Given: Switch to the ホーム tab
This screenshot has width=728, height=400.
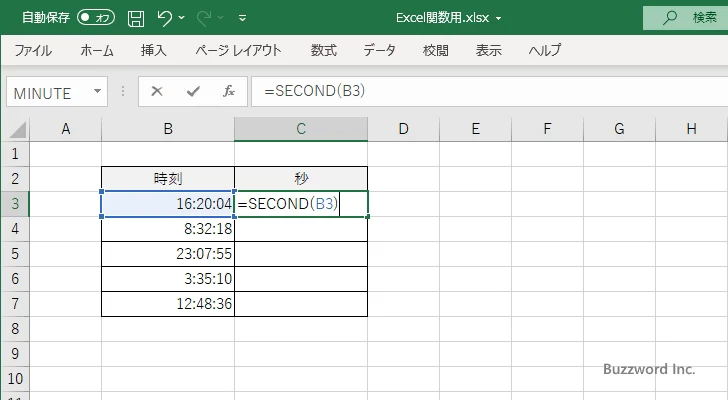Looking at the screenshot, I should pyautogui.click(x=97, y=50).
